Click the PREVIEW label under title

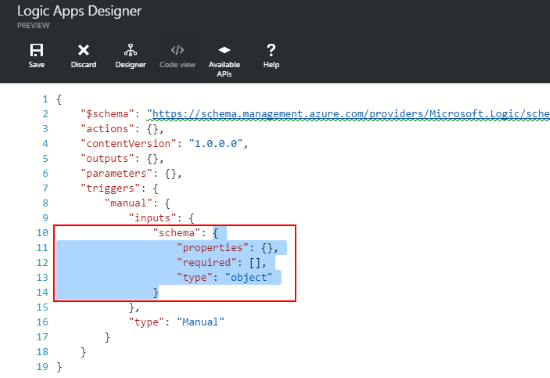pos(34,26)
